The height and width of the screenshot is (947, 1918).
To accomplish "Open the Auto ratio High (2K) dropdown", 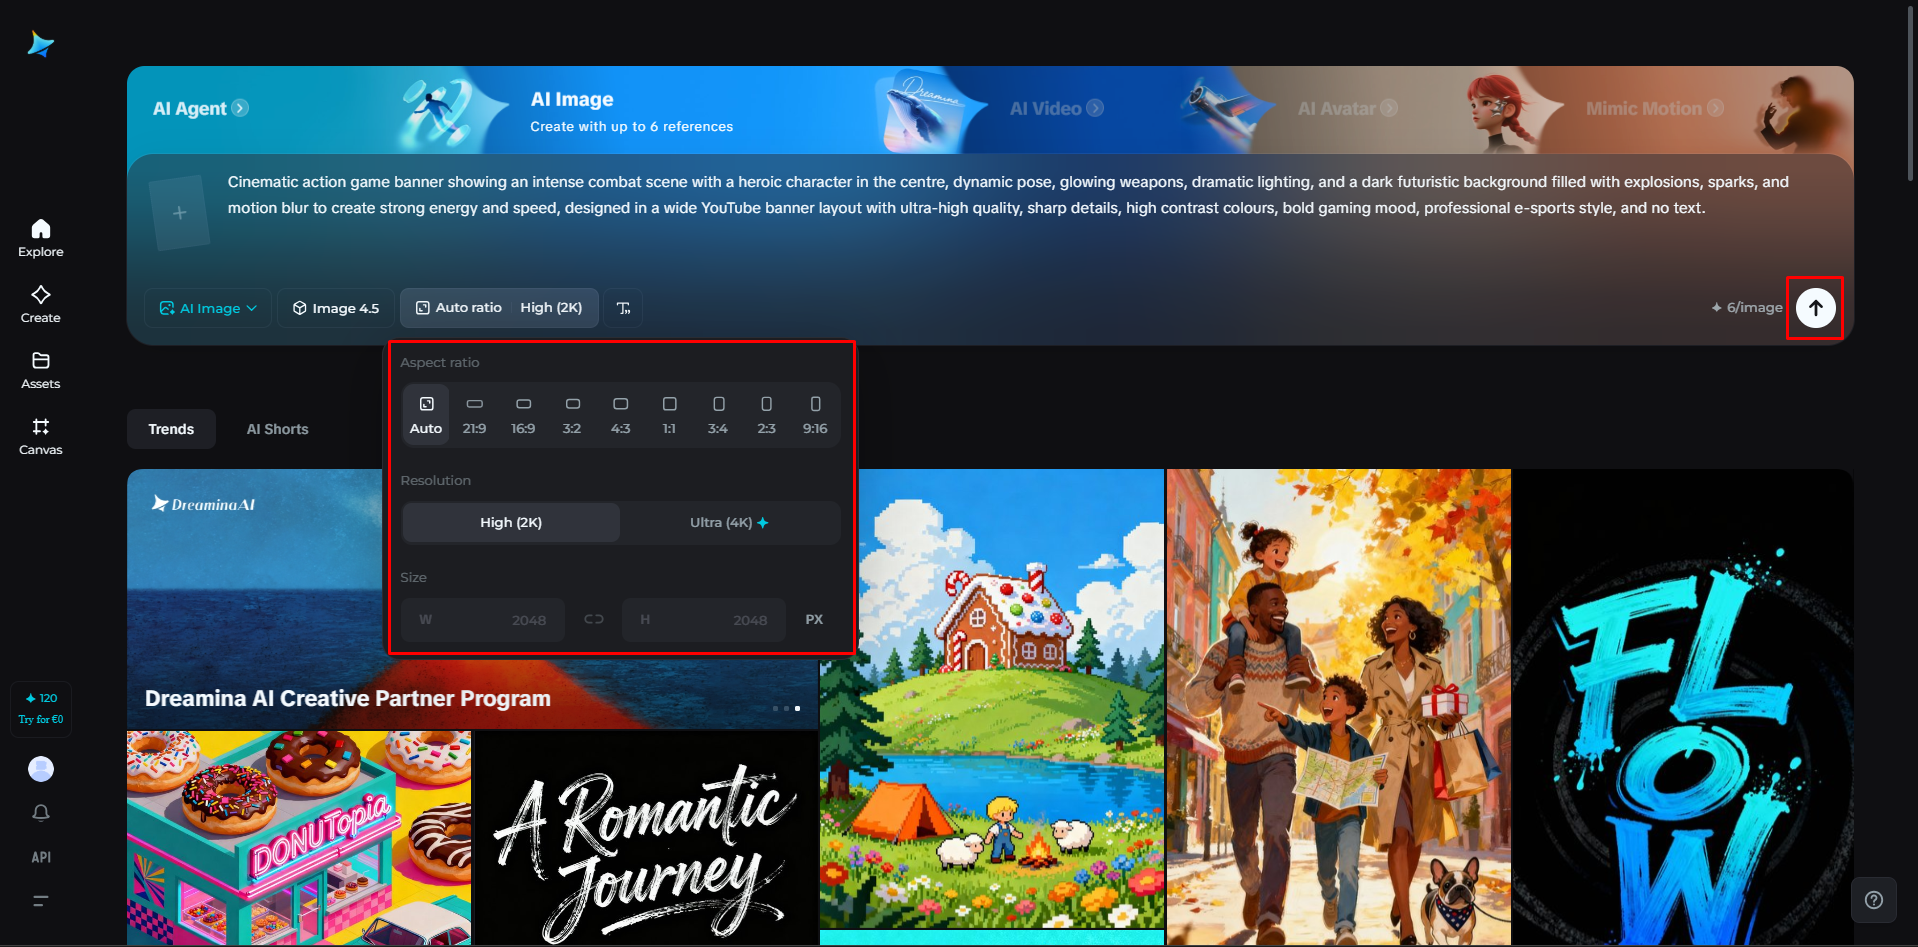I will coord(498,307).
